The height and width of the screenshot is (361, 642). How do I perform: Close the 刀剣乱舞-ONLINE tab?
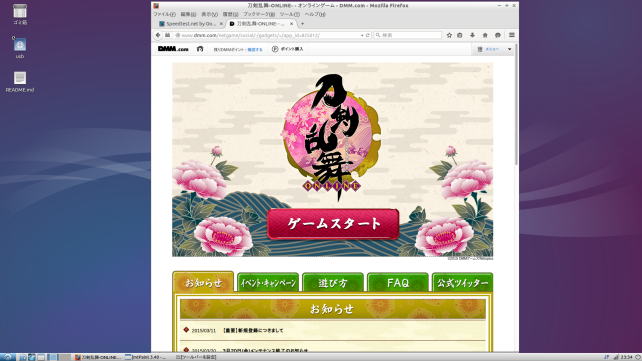coord(292,24)
